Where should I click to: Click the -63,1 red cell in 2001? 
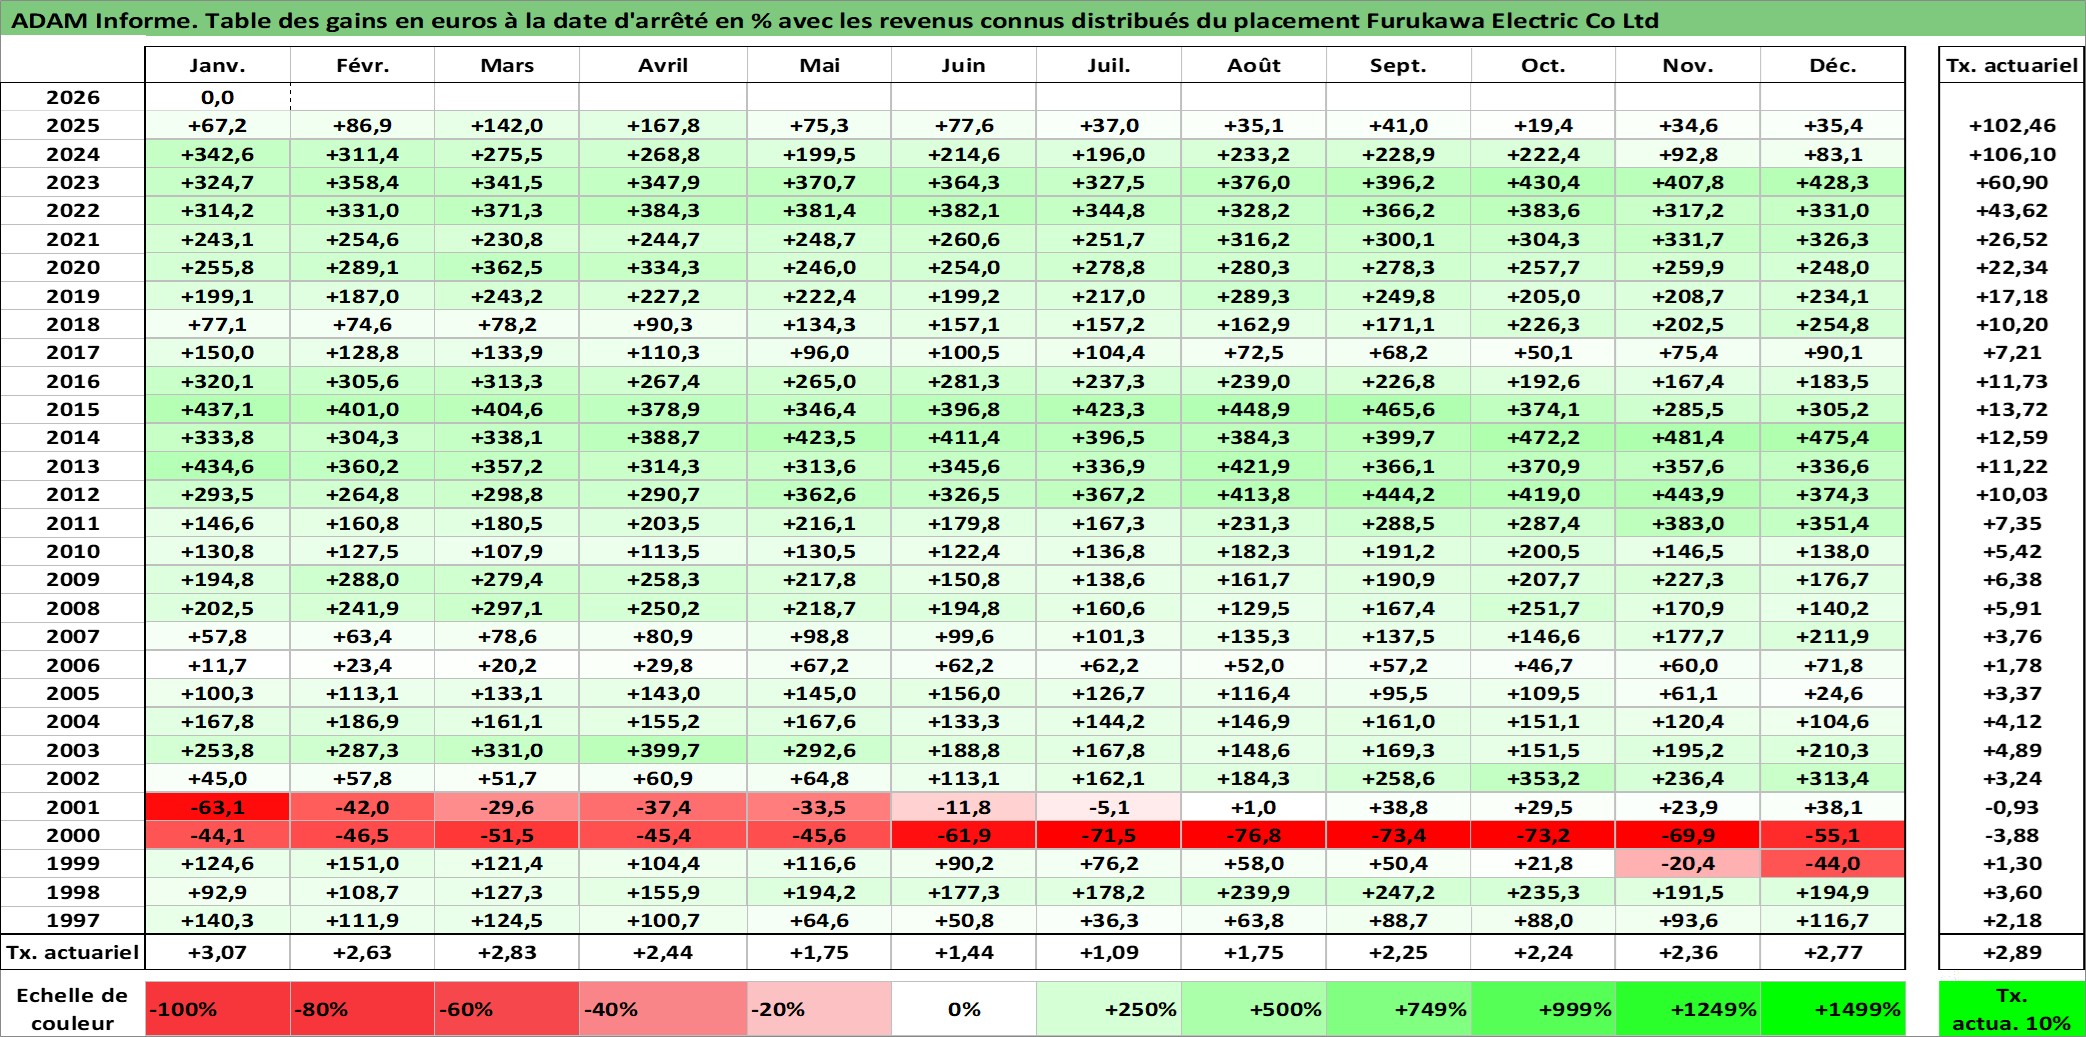coord(217,807)
